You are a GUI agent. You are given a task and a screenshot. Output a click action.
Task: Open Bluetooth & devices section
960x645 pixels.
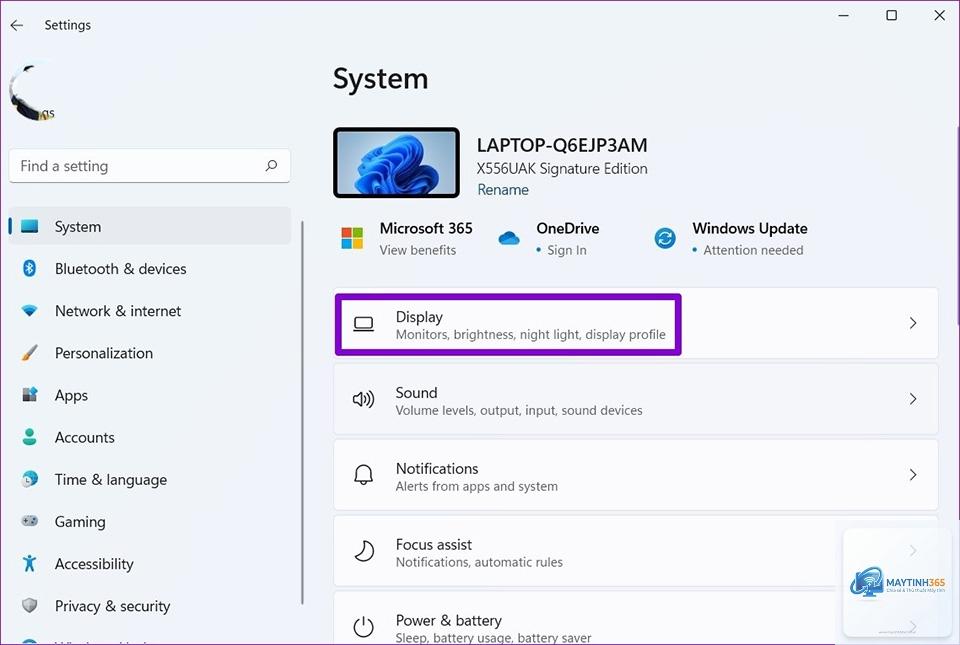pyautogui.click(x=150, y=269)
